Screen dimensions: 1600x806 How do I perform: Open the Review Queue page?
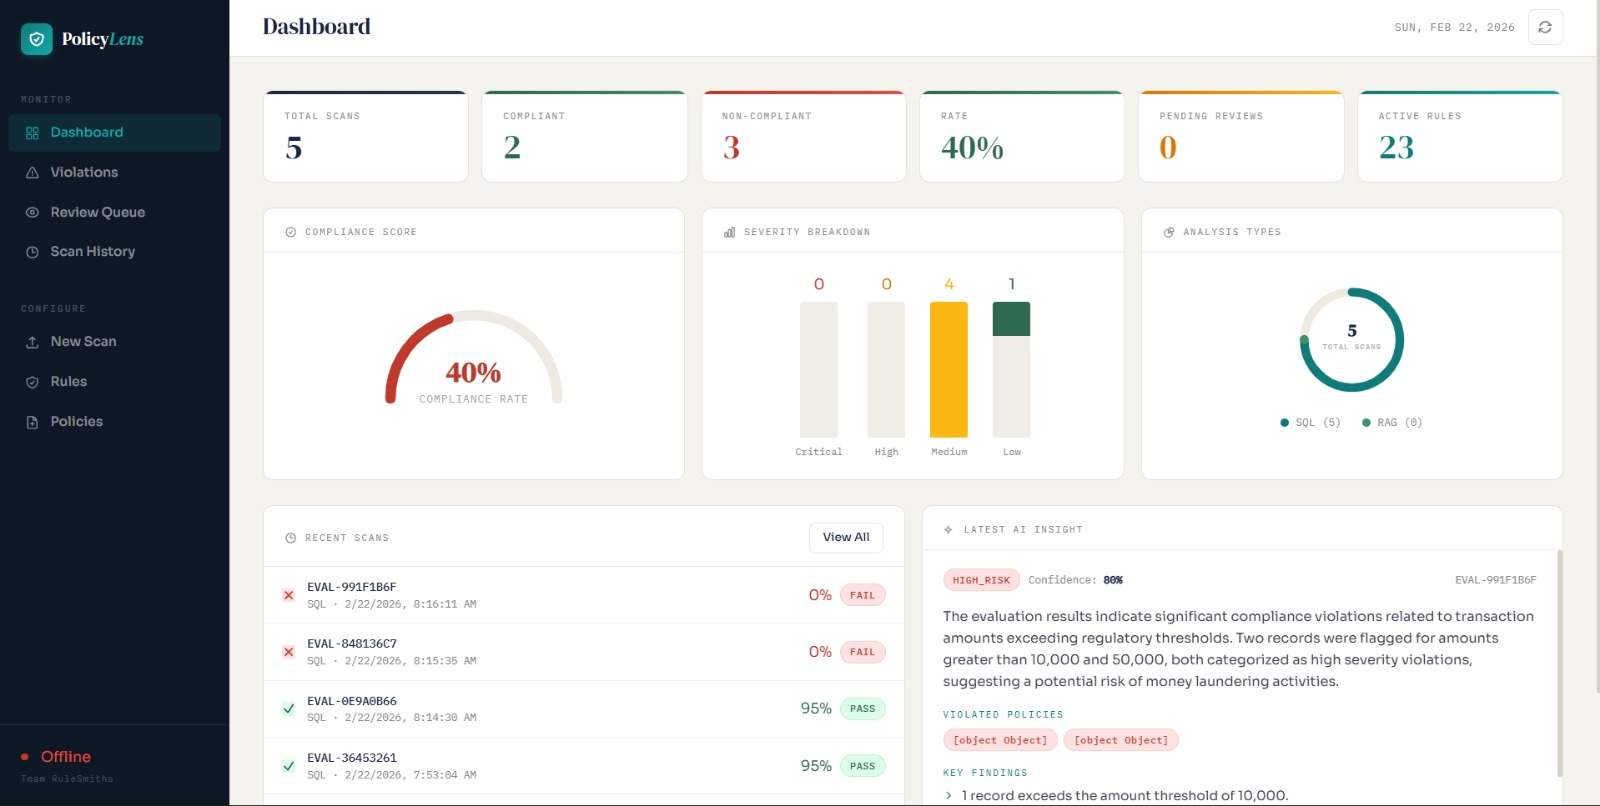(x=97, y=212)
